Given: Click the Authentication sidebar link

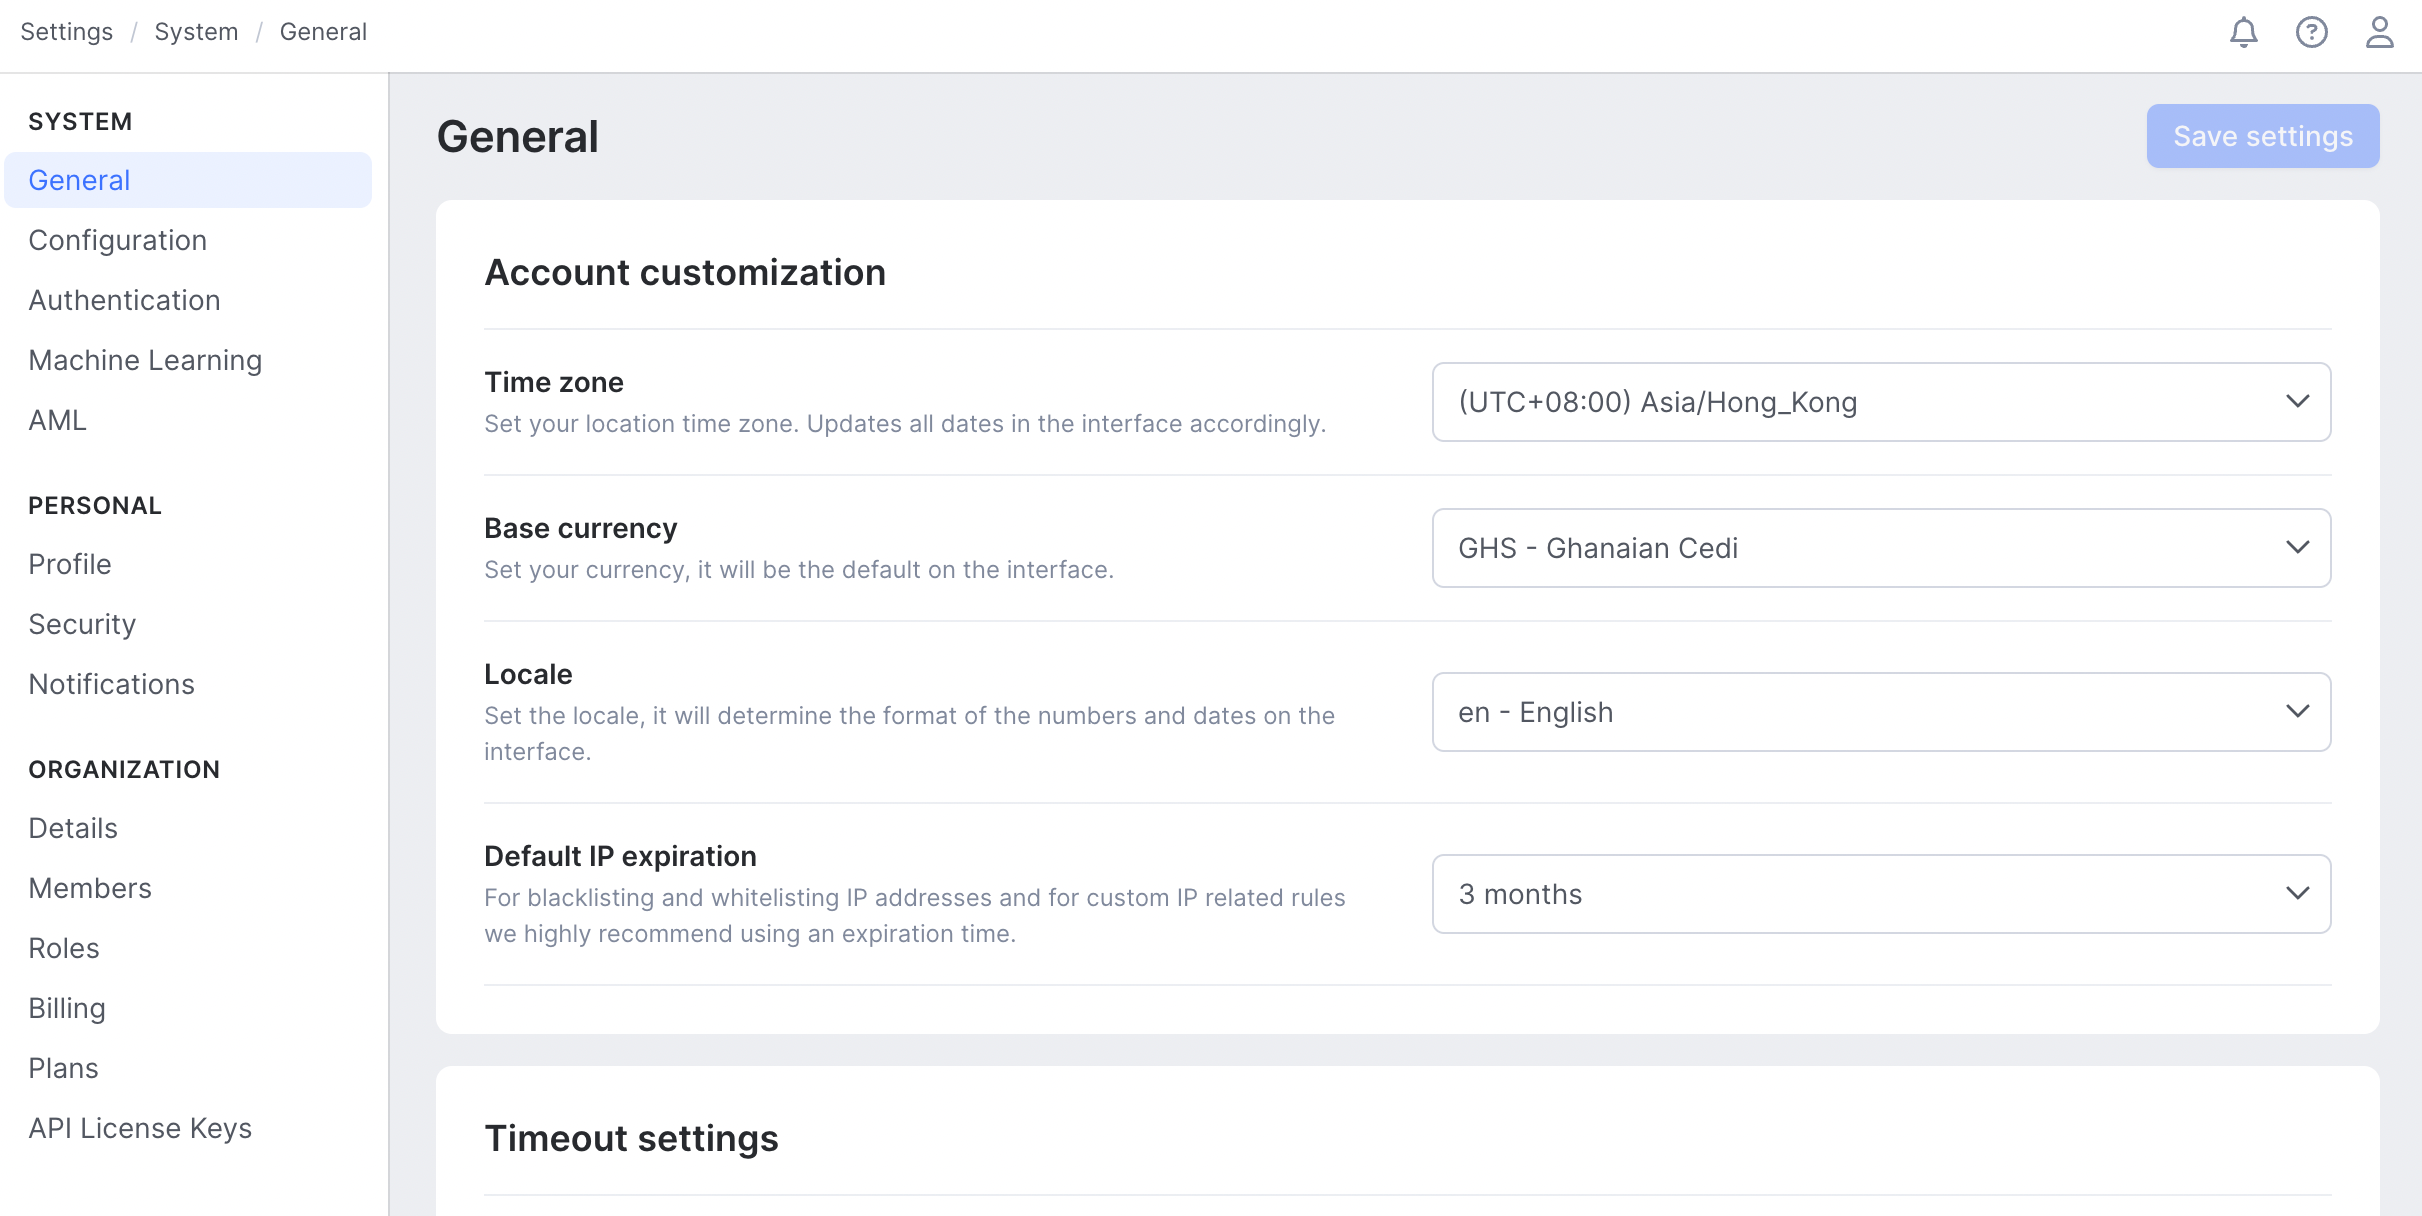Looking at the screenshot, I should 124,298.
